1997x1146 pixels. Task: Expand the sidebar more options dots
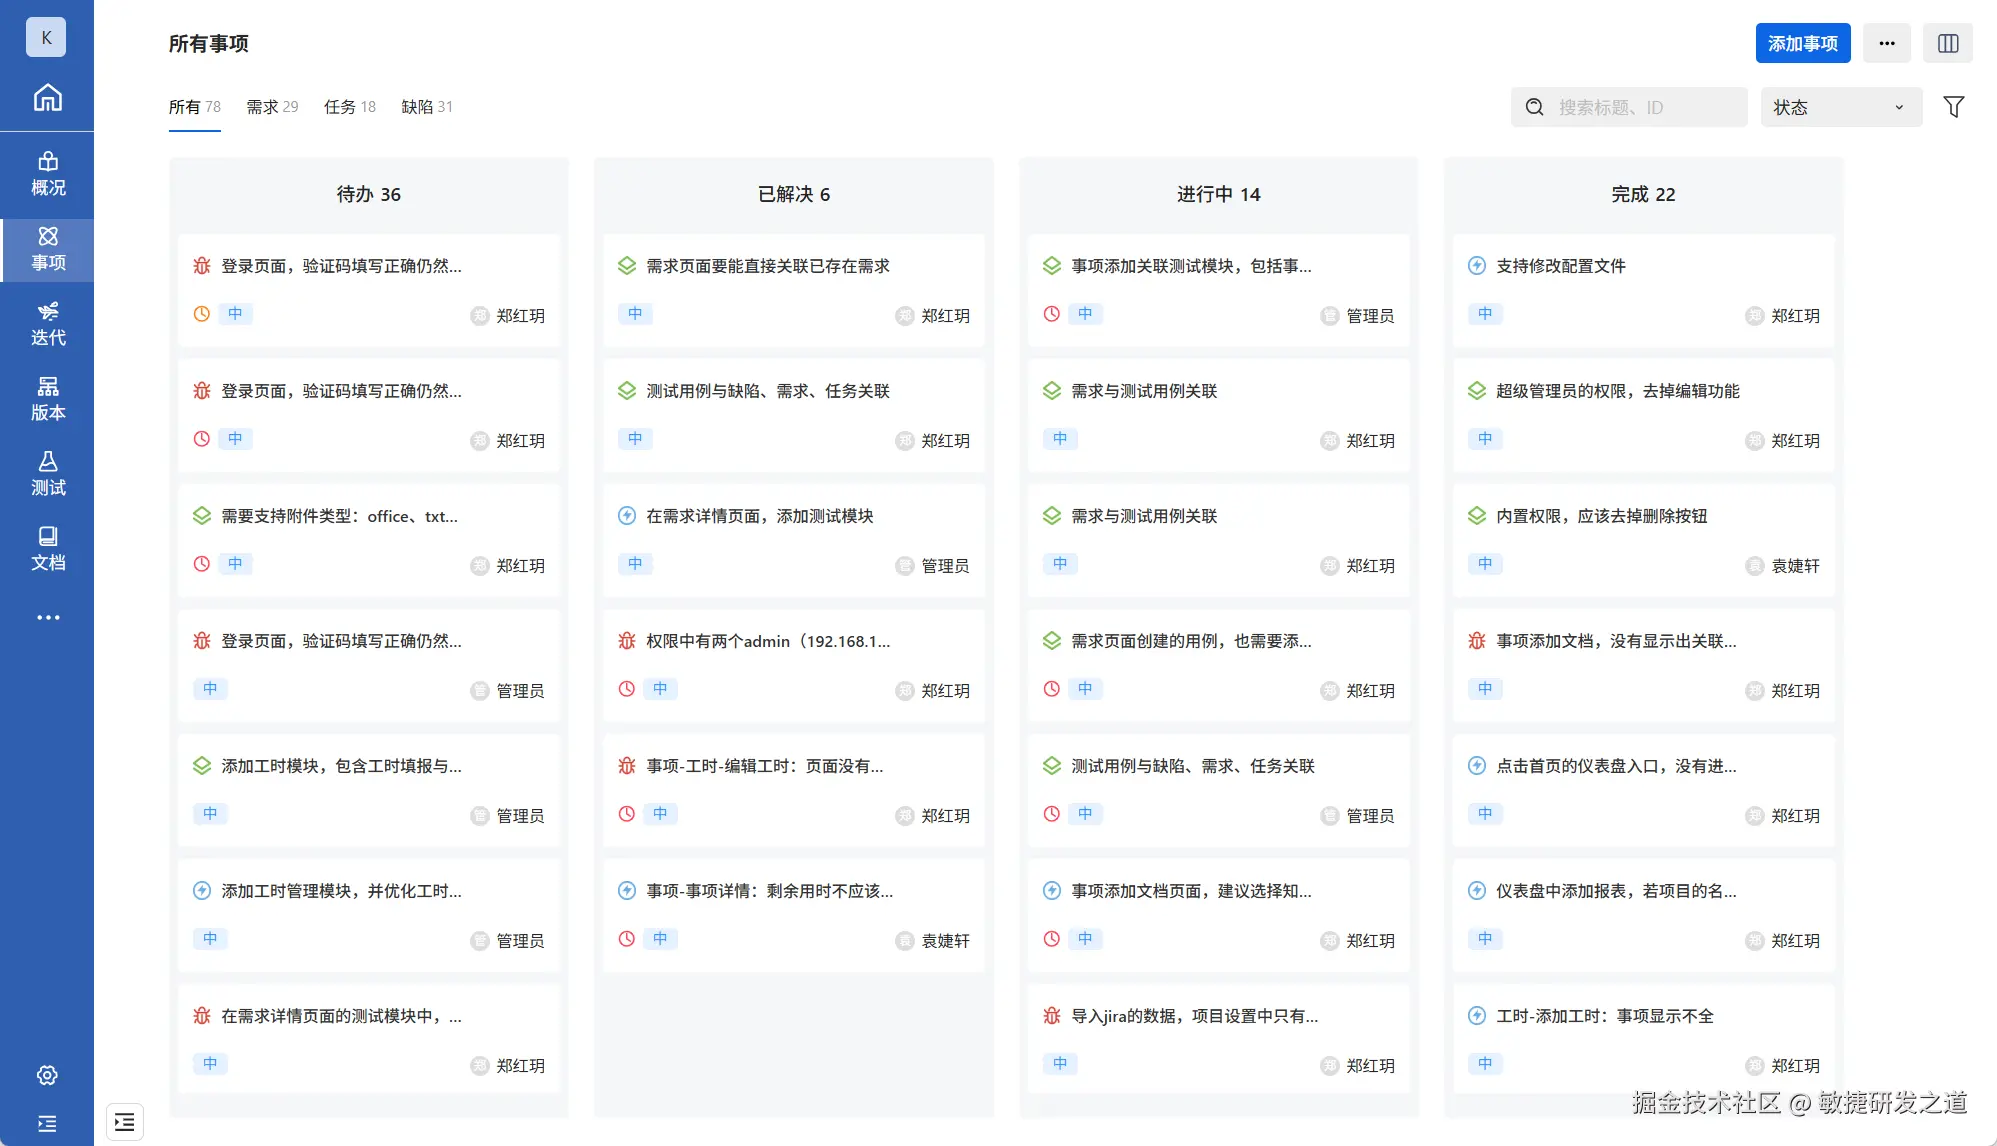coord(47,617)
